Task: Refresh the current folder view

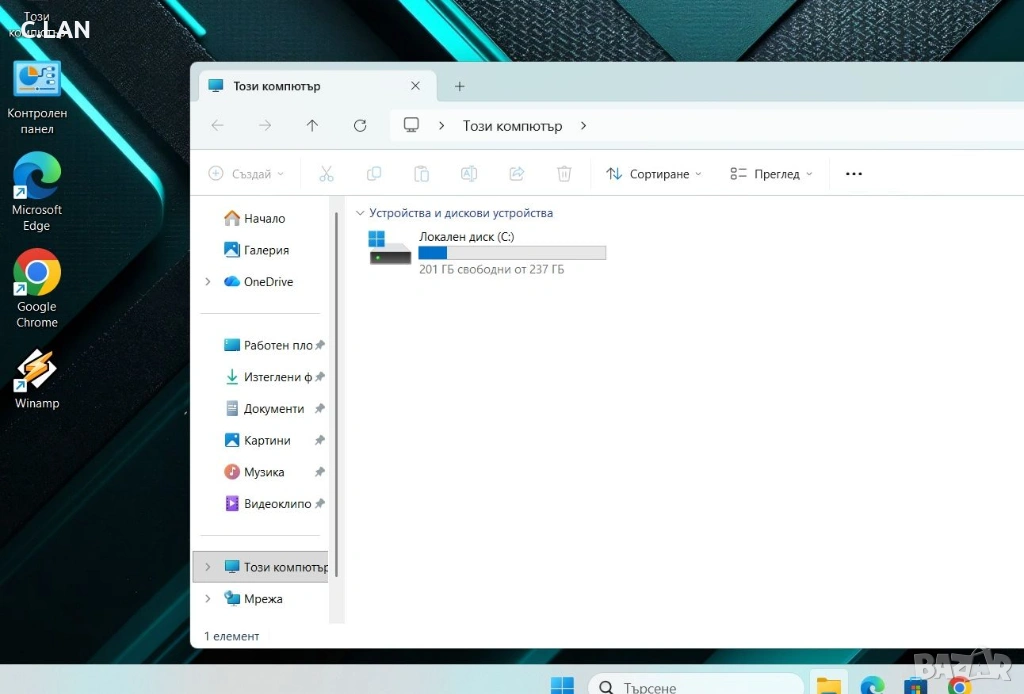Action: click(360, 126)
